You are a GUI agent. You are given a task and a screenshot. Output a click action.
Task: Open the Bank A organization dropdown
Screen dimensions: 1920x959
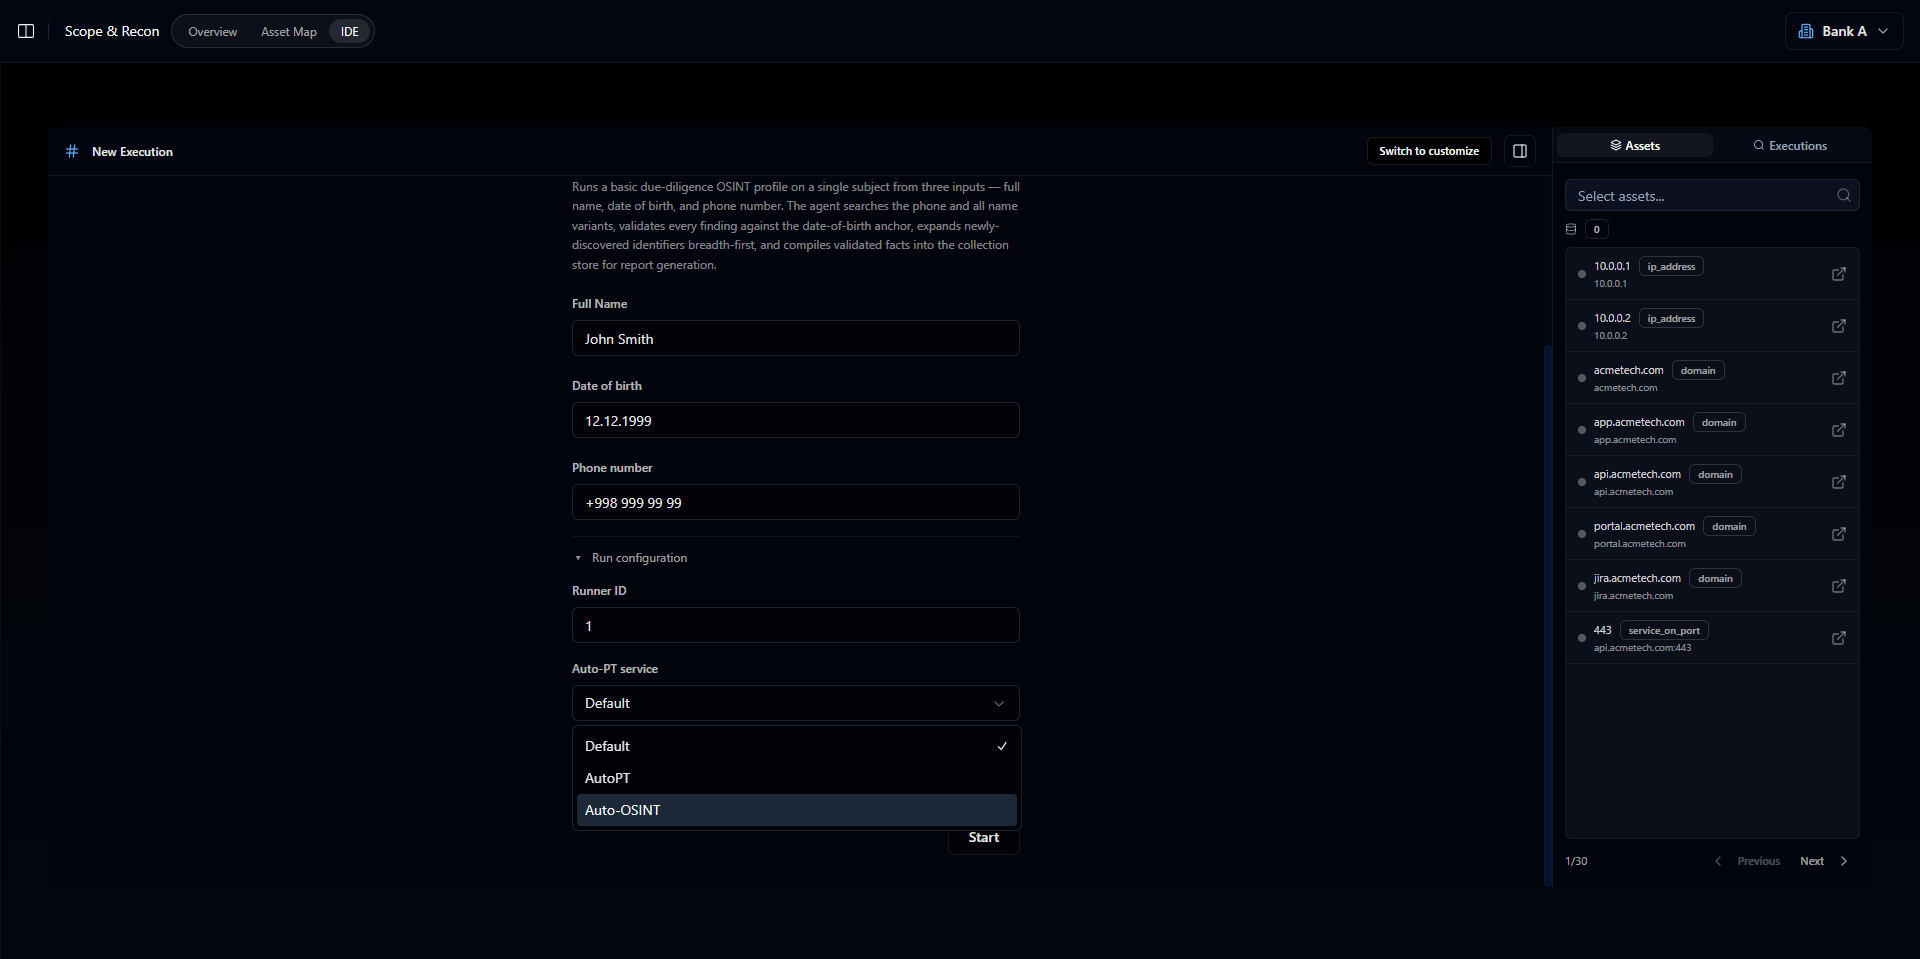point(1844,31)
